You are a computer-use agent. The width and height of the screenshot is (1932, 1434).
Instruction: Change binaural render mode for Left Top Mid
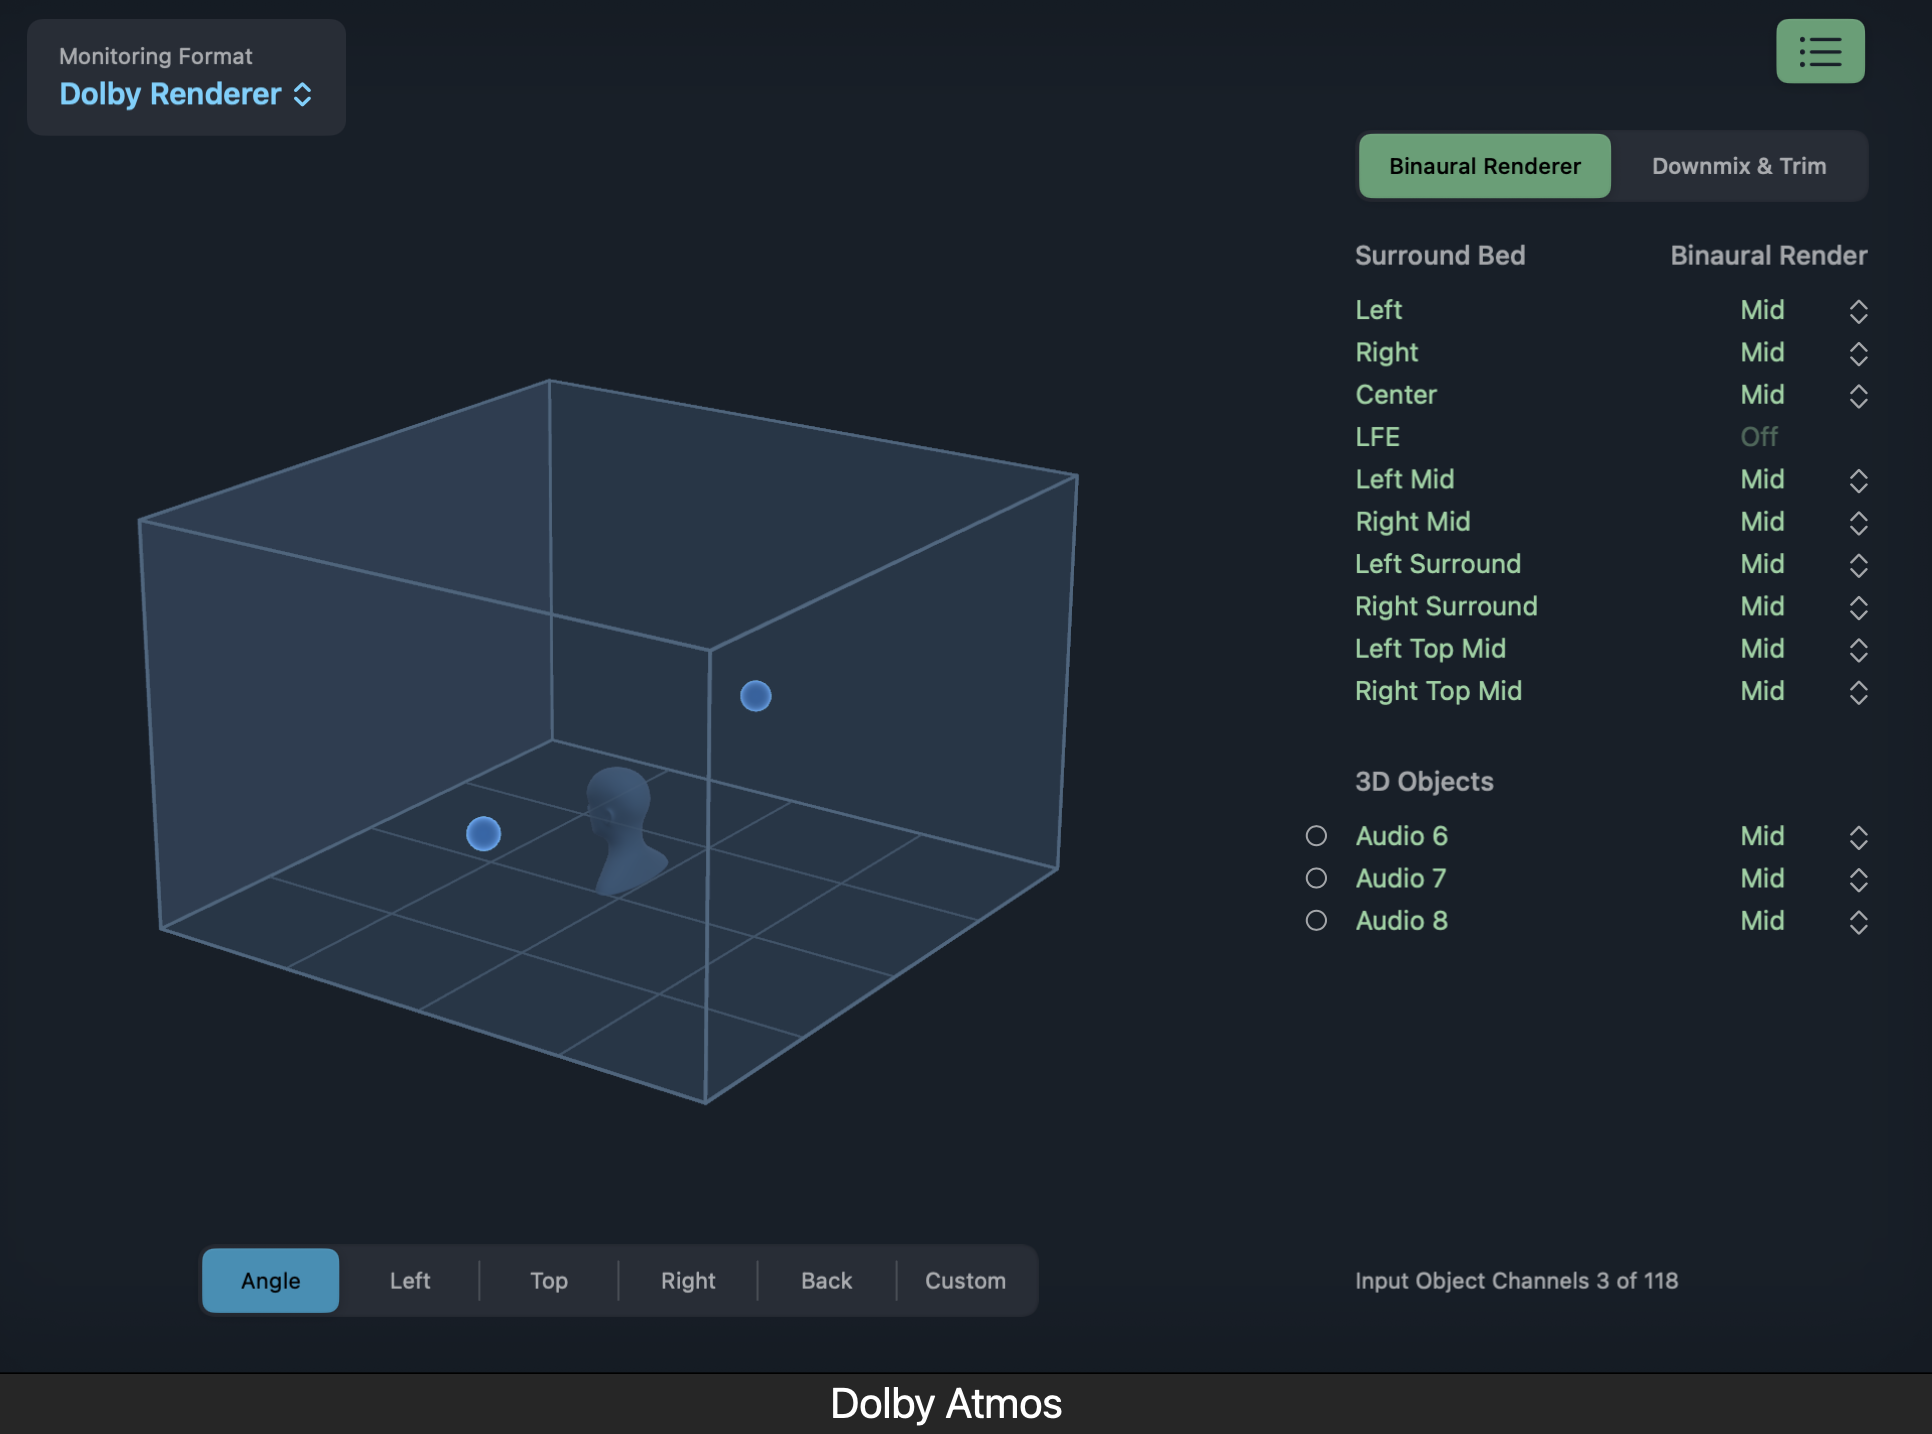click(1858, 650)
